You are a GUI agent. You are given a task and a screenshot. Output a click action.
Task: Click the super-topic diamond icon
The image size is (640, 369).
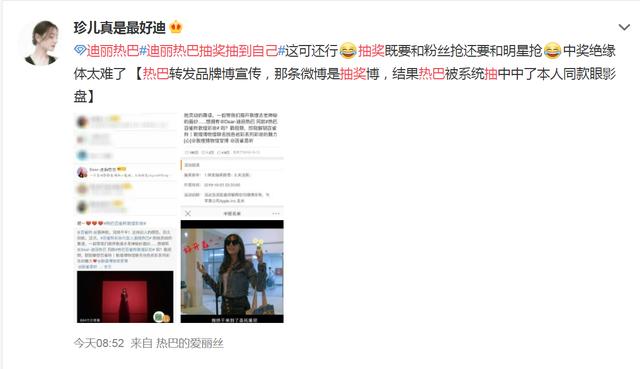80,51
